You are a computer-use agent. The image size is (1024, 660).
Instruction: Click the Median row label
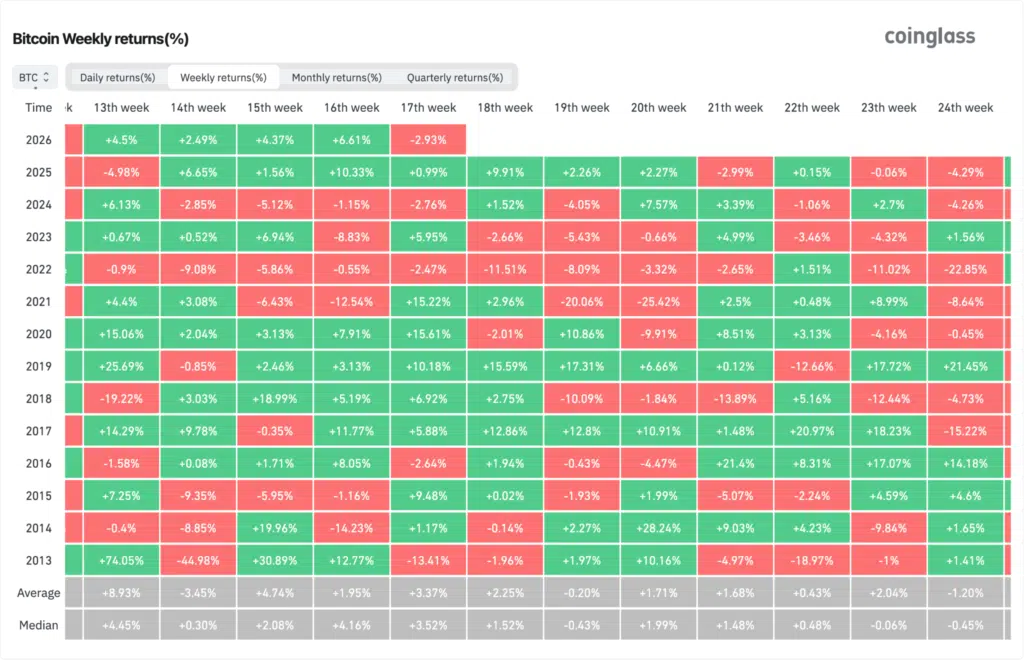[x=38, y=625]
